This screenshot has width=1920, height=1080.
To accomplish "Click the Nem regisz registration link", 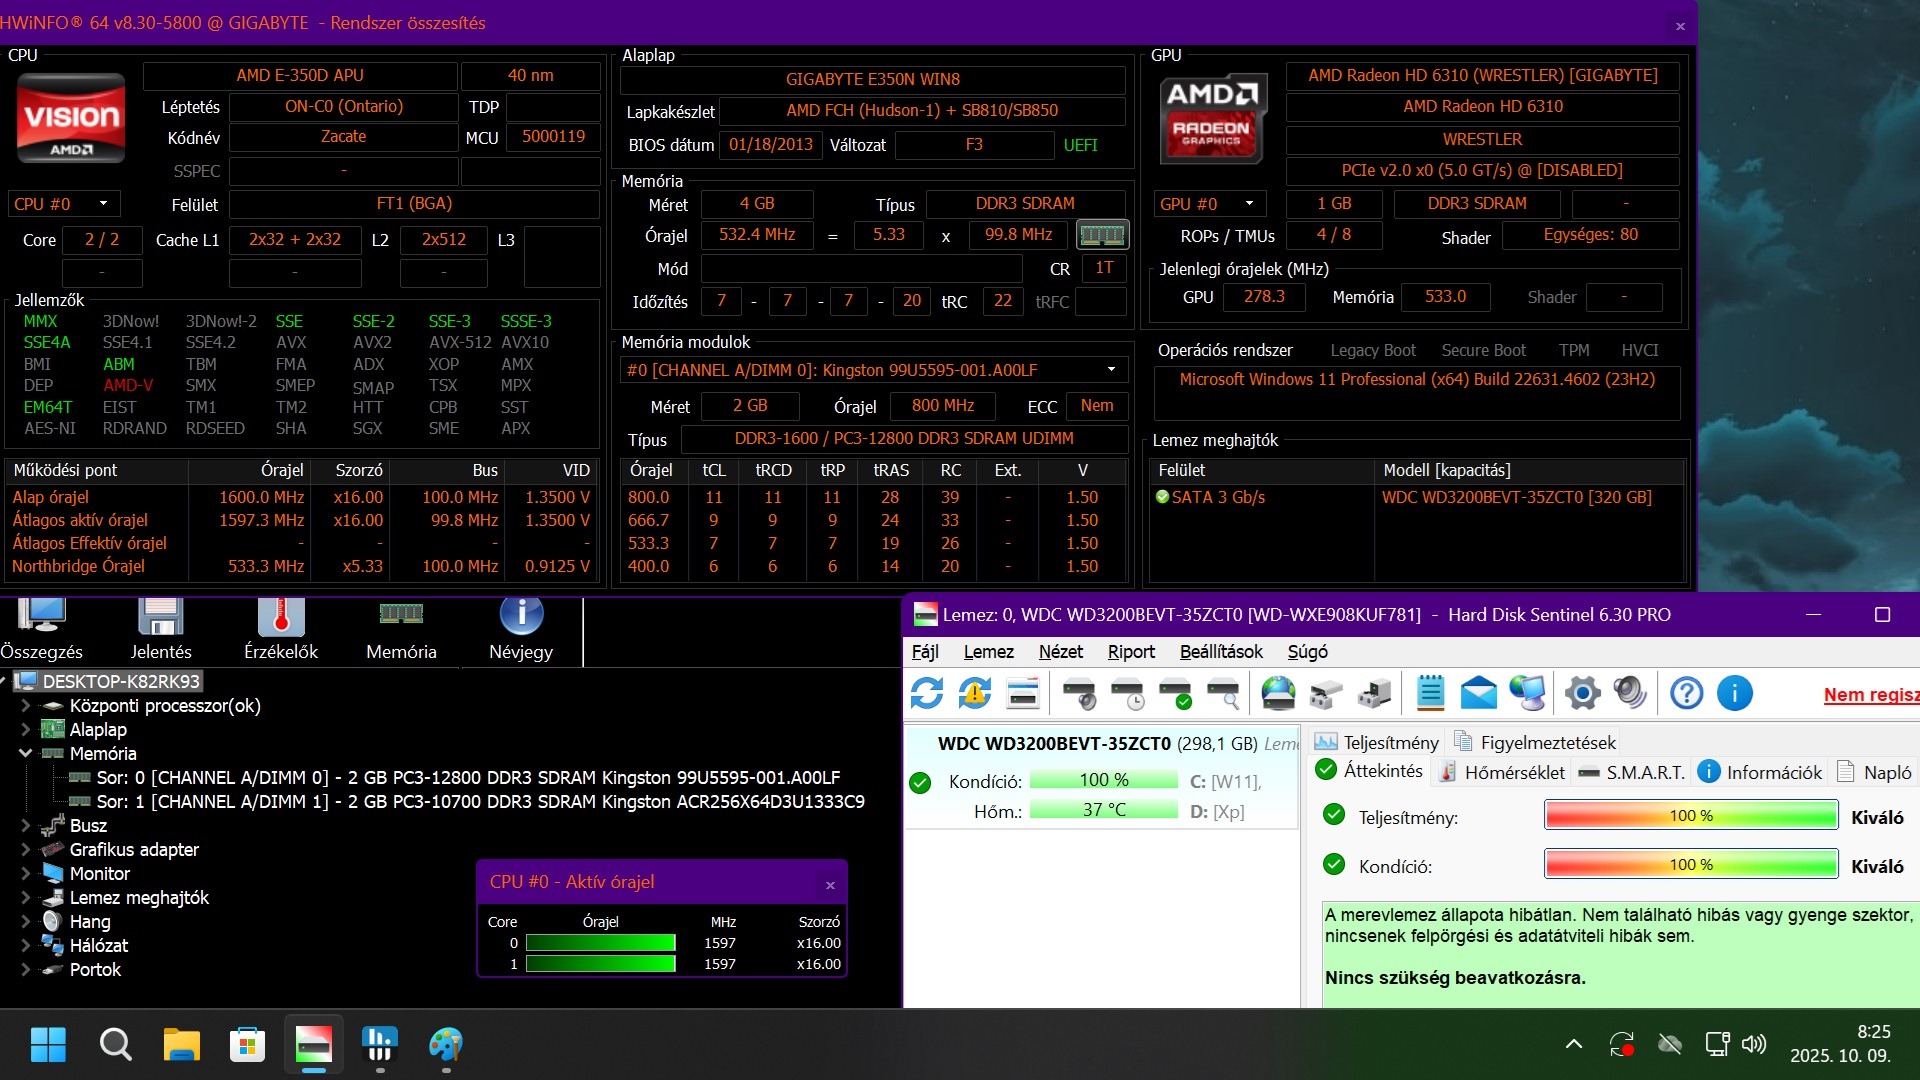I will tap(1870, 695).
